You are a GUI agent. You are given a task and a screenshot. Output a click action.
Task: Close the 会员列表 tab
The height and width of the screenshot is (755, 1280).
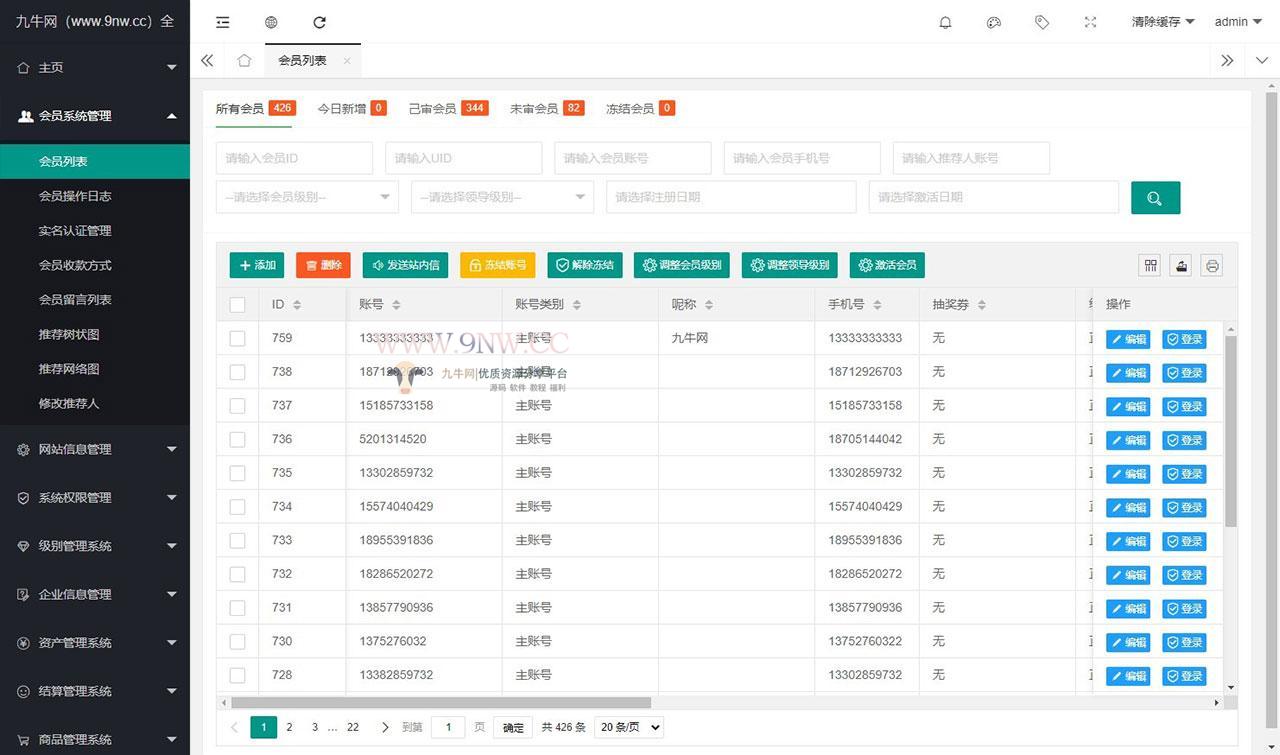pos(347,61)
